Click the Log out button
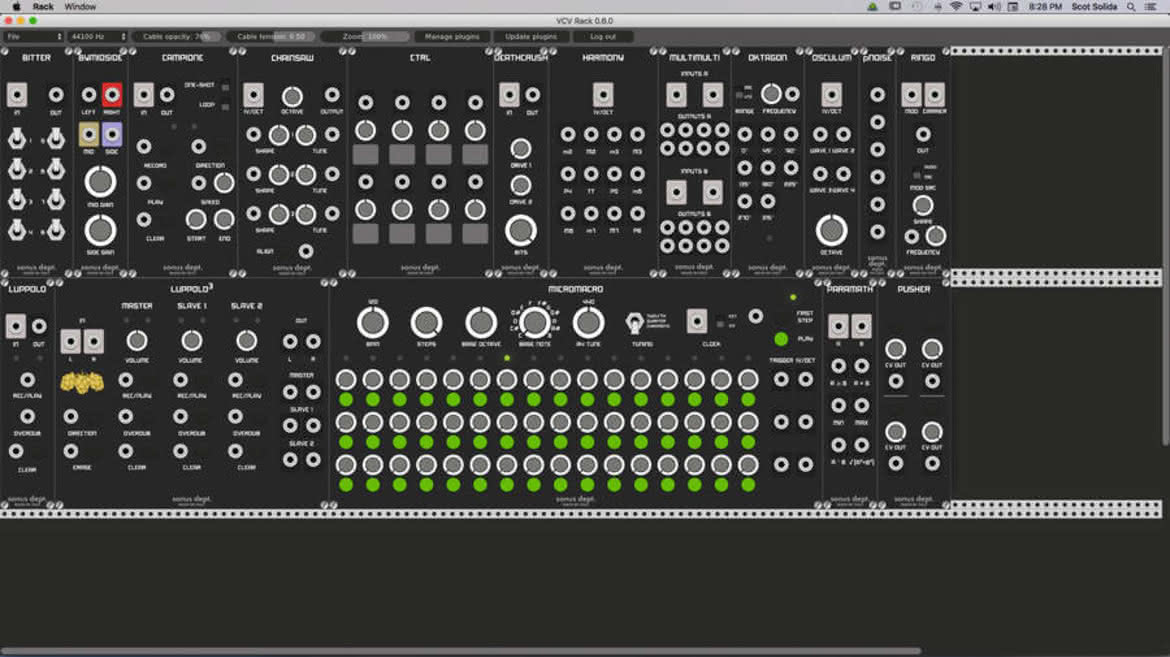Image resolution: width=1170 pixels, height=657 pixels. (603, 37)
